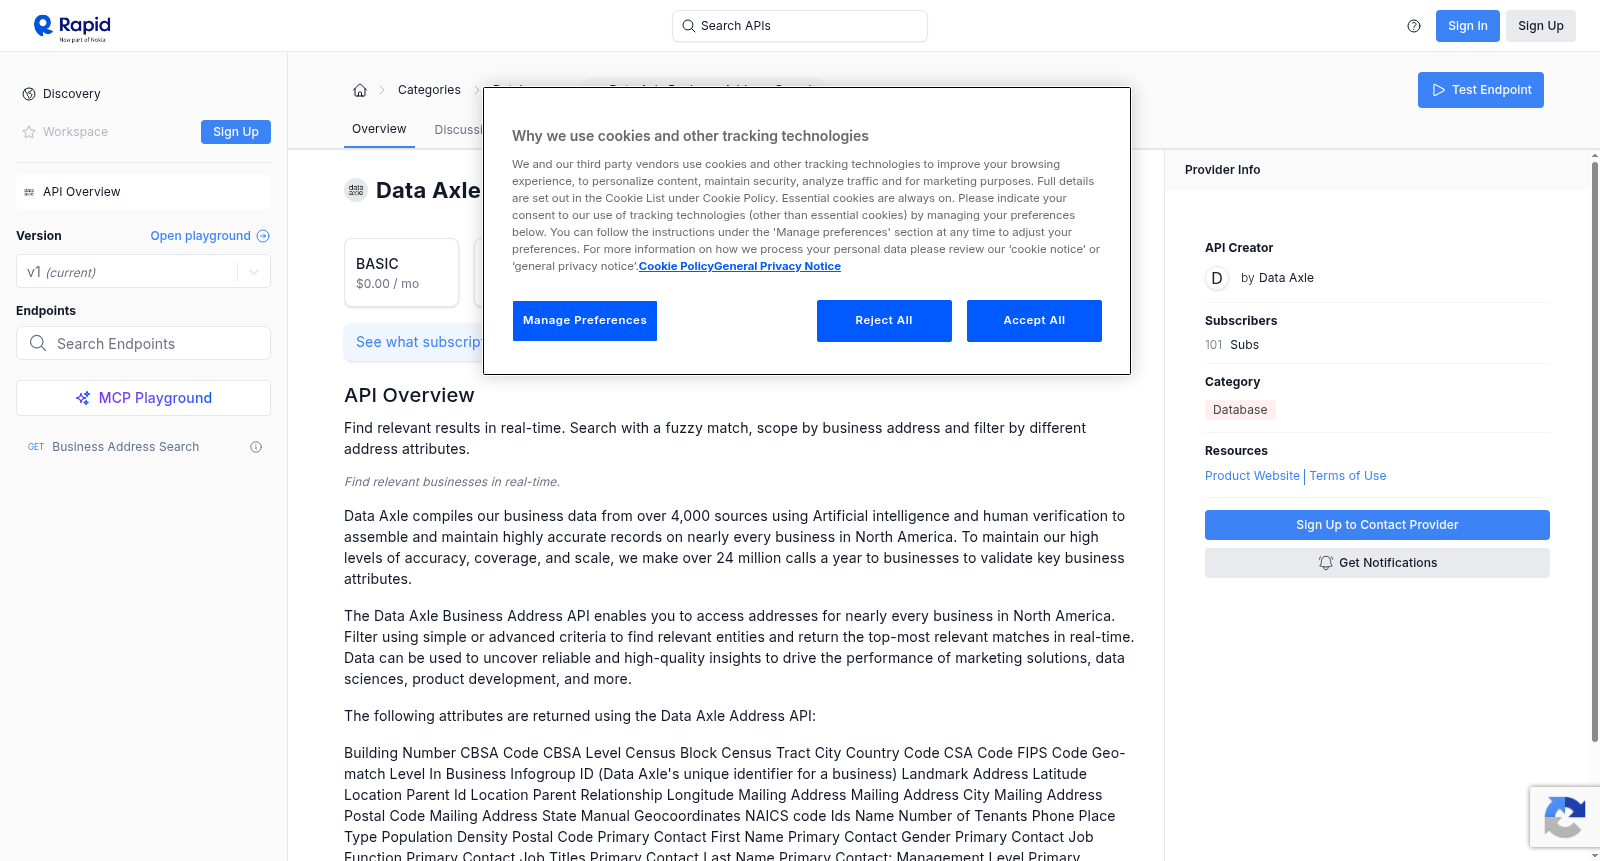Screen dimensions: 1600x861
Task: Click Get Notifications button
Action: pyautogui.click(x=1377, y=563)
